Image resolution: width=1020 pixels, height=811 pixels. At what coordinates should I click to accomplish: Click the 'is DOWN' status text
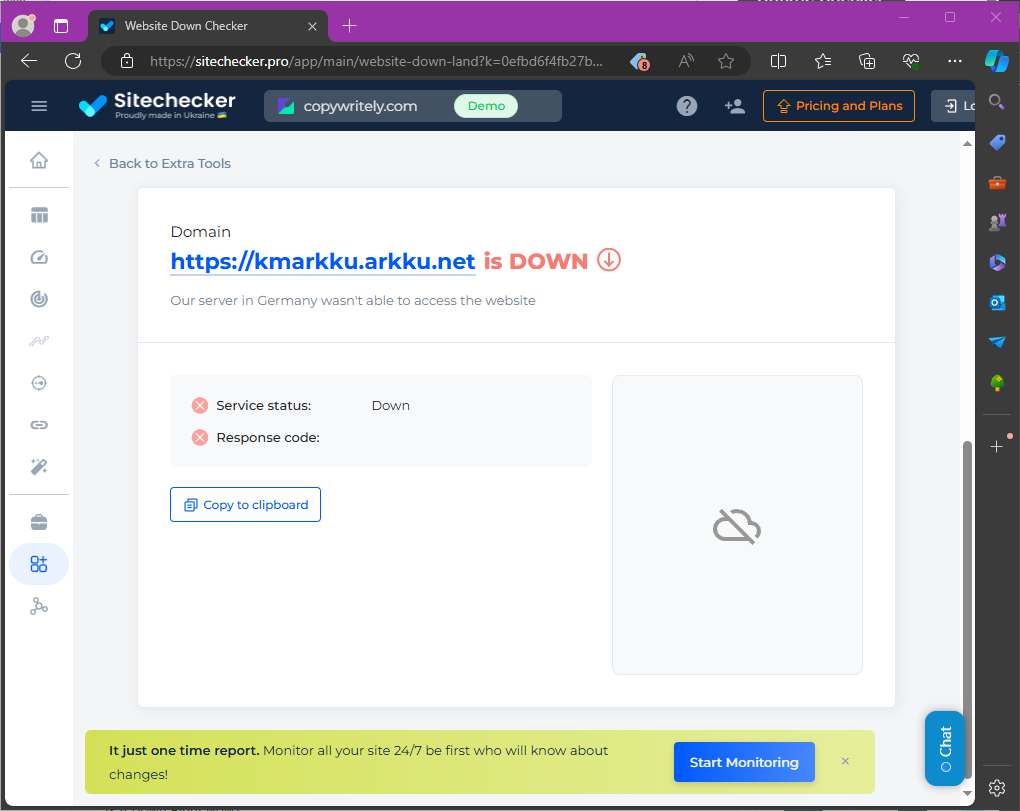pos(535,261)
